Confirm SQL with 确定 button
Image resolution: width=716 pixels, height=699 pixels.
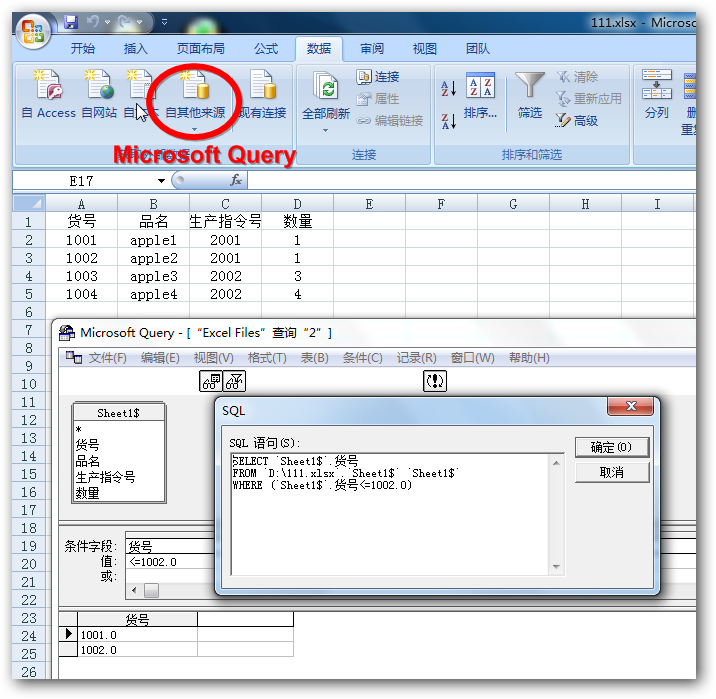(611, 447)
